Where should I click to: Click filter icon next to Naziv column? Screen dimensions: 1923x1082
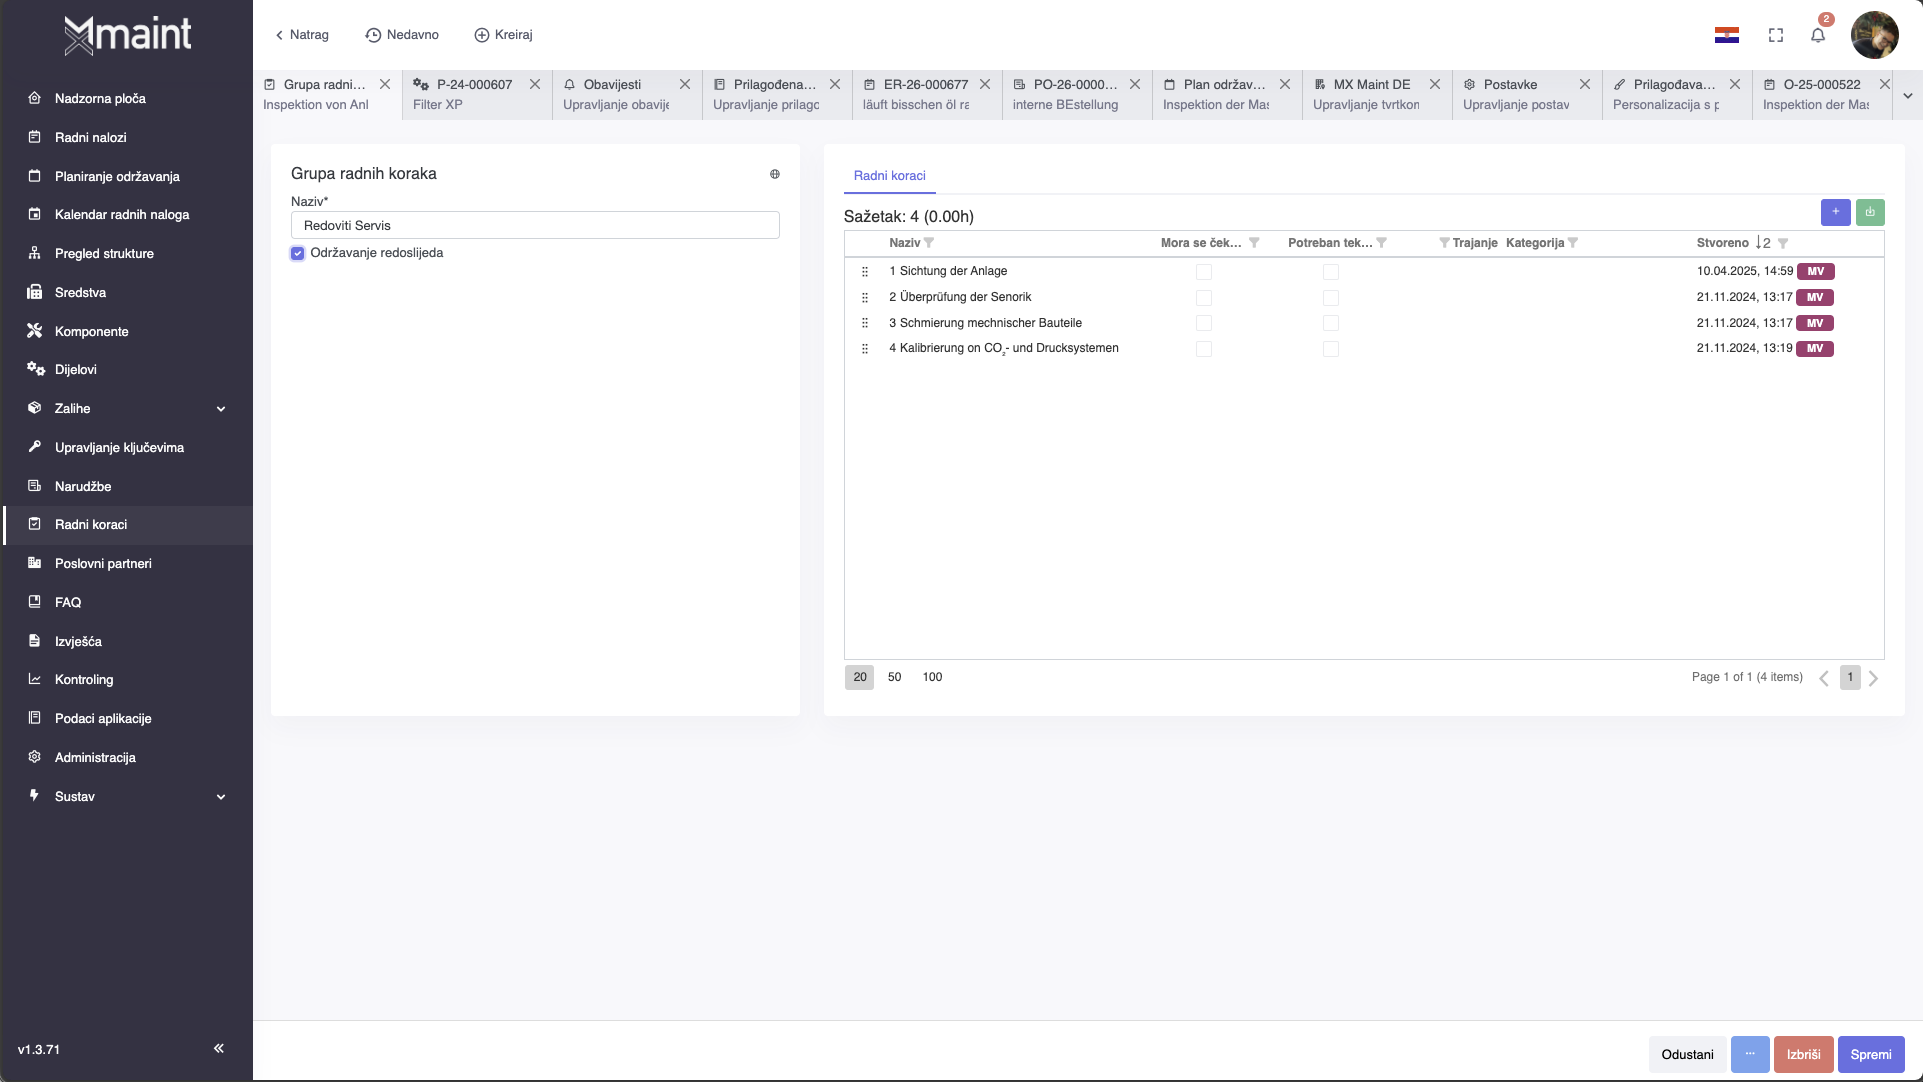(929, 243)
